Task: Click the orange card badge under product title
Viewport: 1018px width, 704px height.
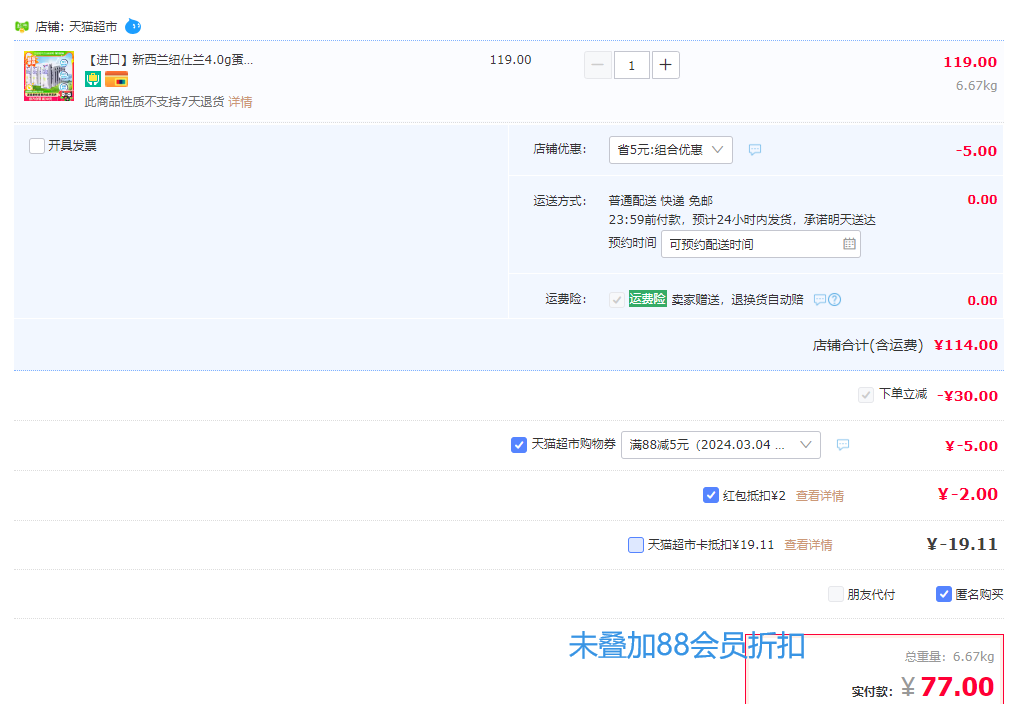Action: pos(116,80)
